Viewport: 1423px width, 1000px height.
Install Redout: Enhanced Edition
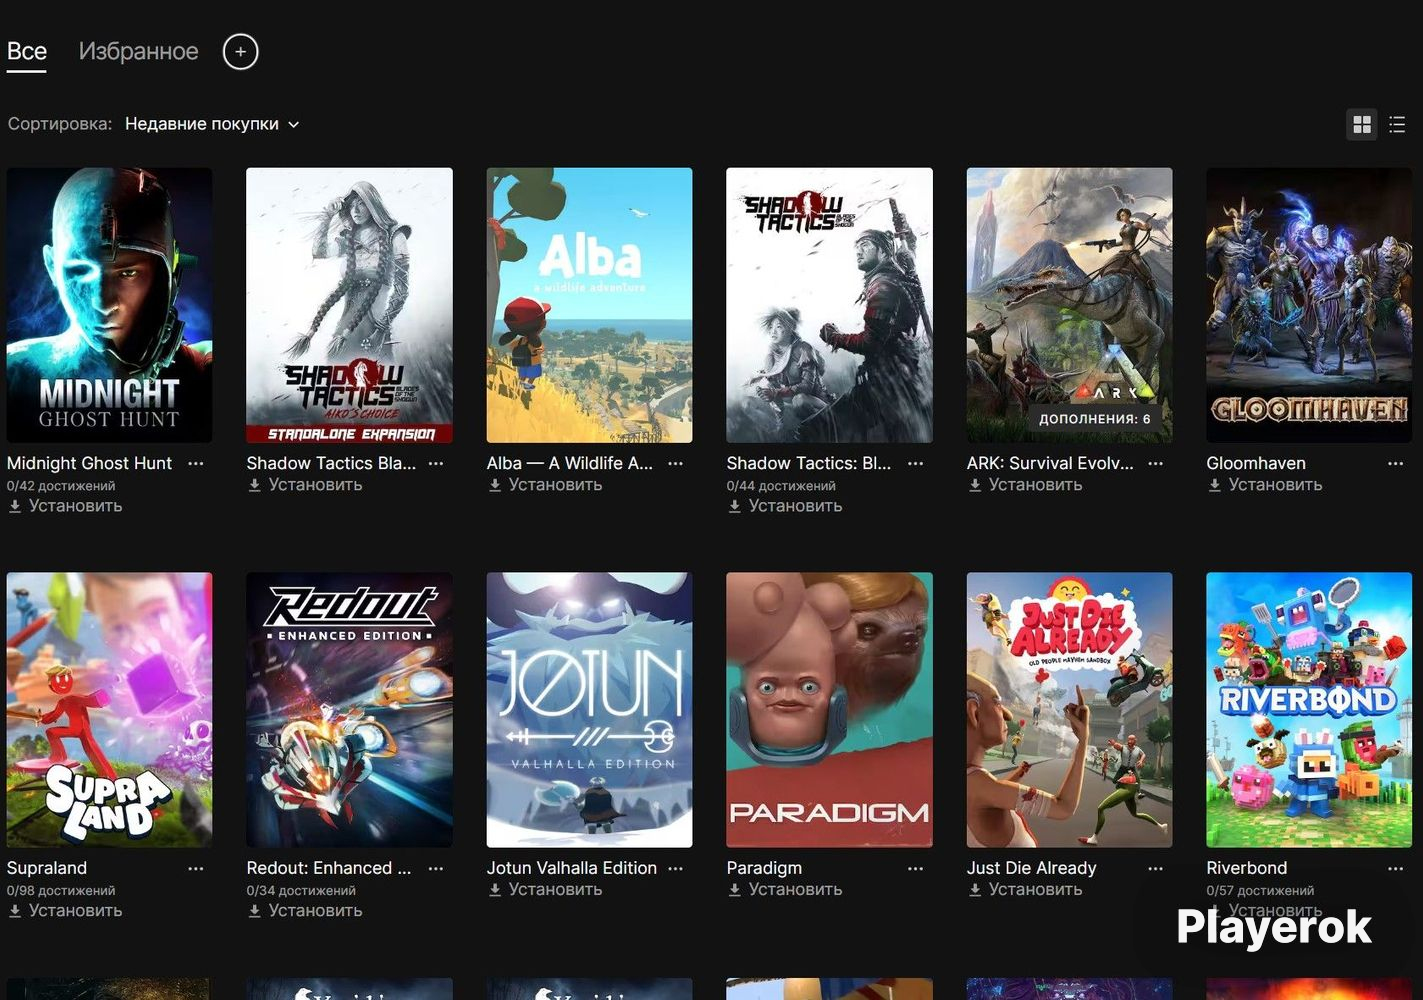305,911
